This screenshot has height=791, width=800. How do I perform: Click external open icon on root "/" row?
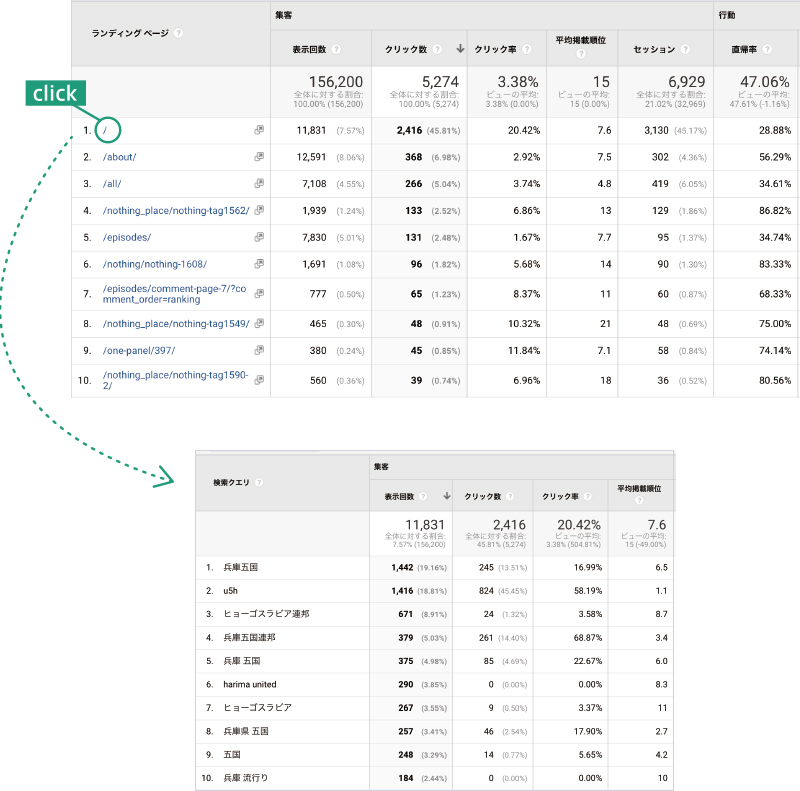coord(259,130)
